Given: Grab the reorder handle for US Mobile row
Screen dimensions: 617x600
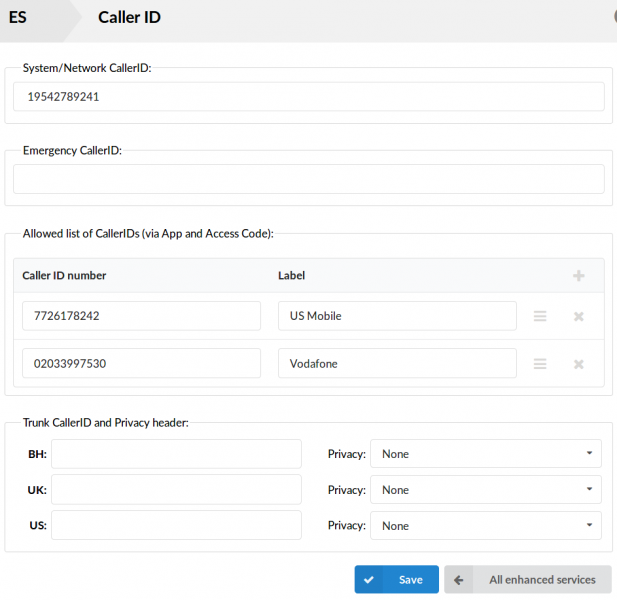Looking at the screenshot, I should pos(540,316).
